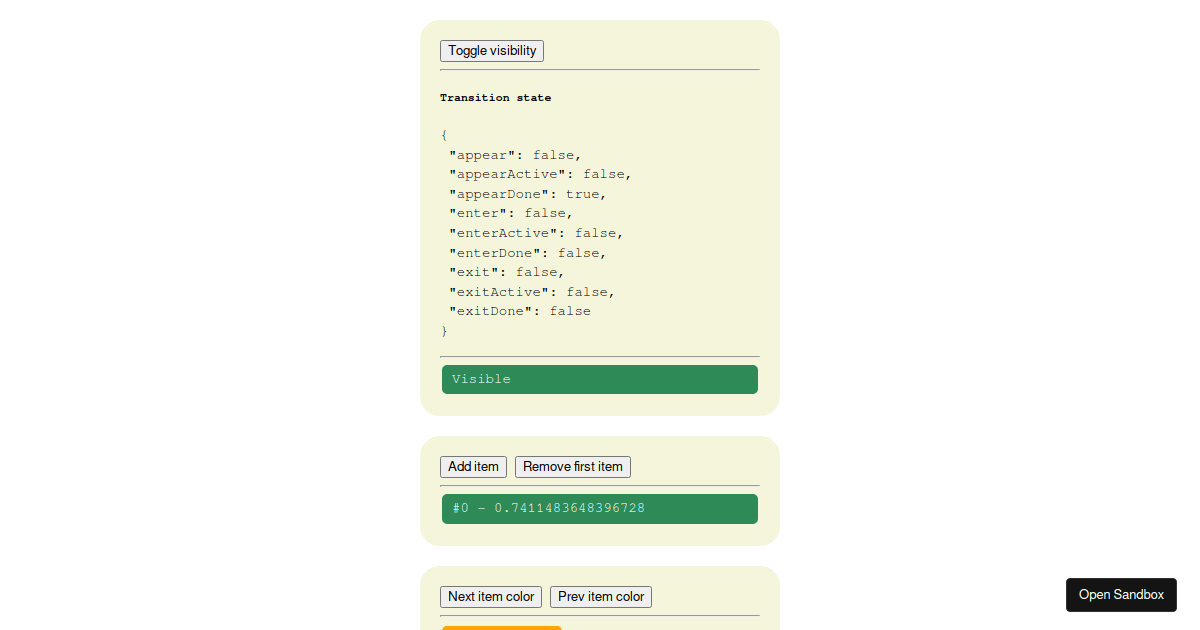
Task: Open the sandbox via Open Sandbox button
Action: (x=1121, y=594)
